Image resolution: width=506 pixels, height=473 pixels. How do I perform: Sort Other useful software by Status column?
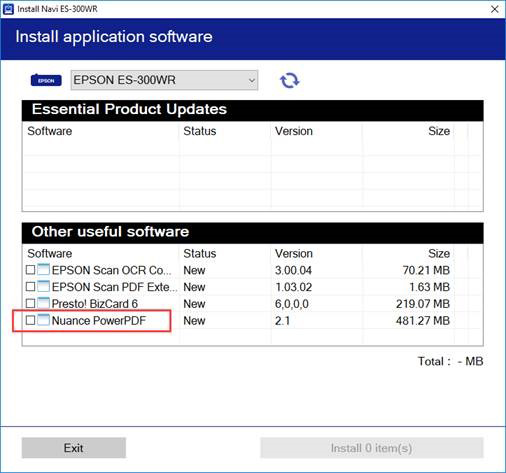200,253
